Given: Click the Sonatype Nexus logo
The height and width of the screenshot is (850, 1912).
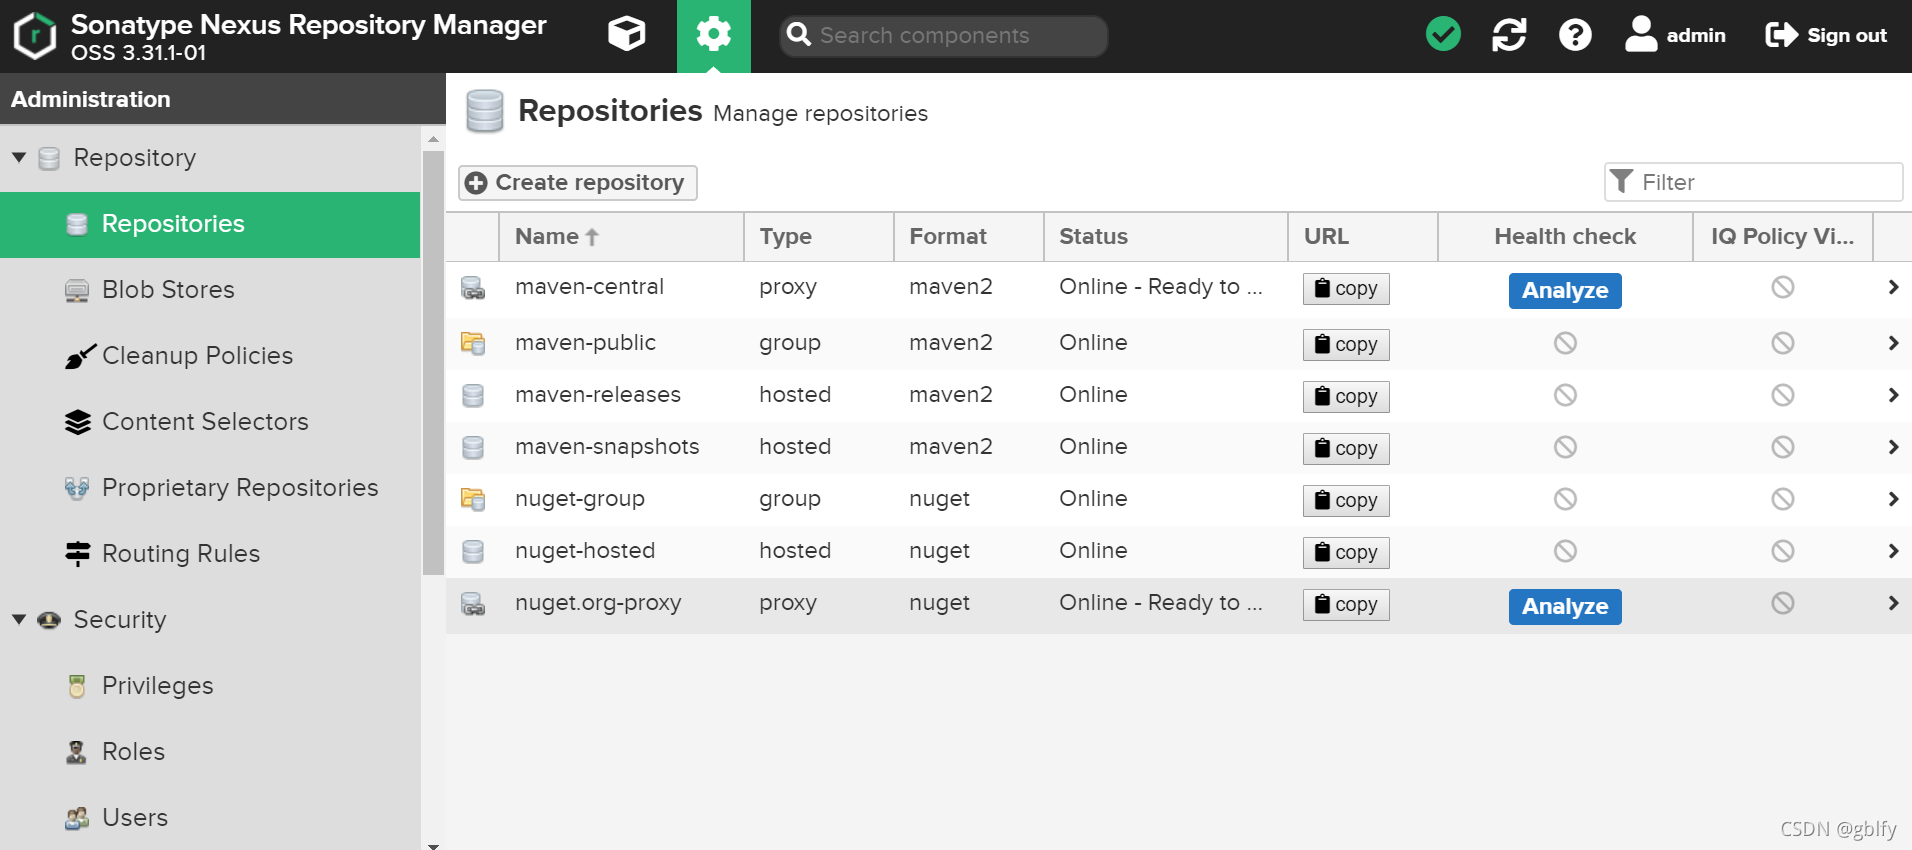Looking at the screenshot, I should (35, 36).
